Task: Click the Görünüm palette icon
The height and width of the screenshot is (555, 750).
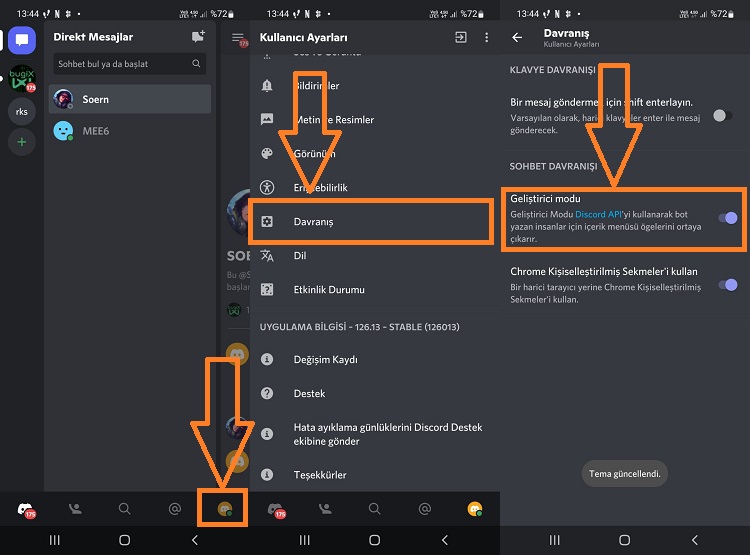Action: click(x=267, y=154)
